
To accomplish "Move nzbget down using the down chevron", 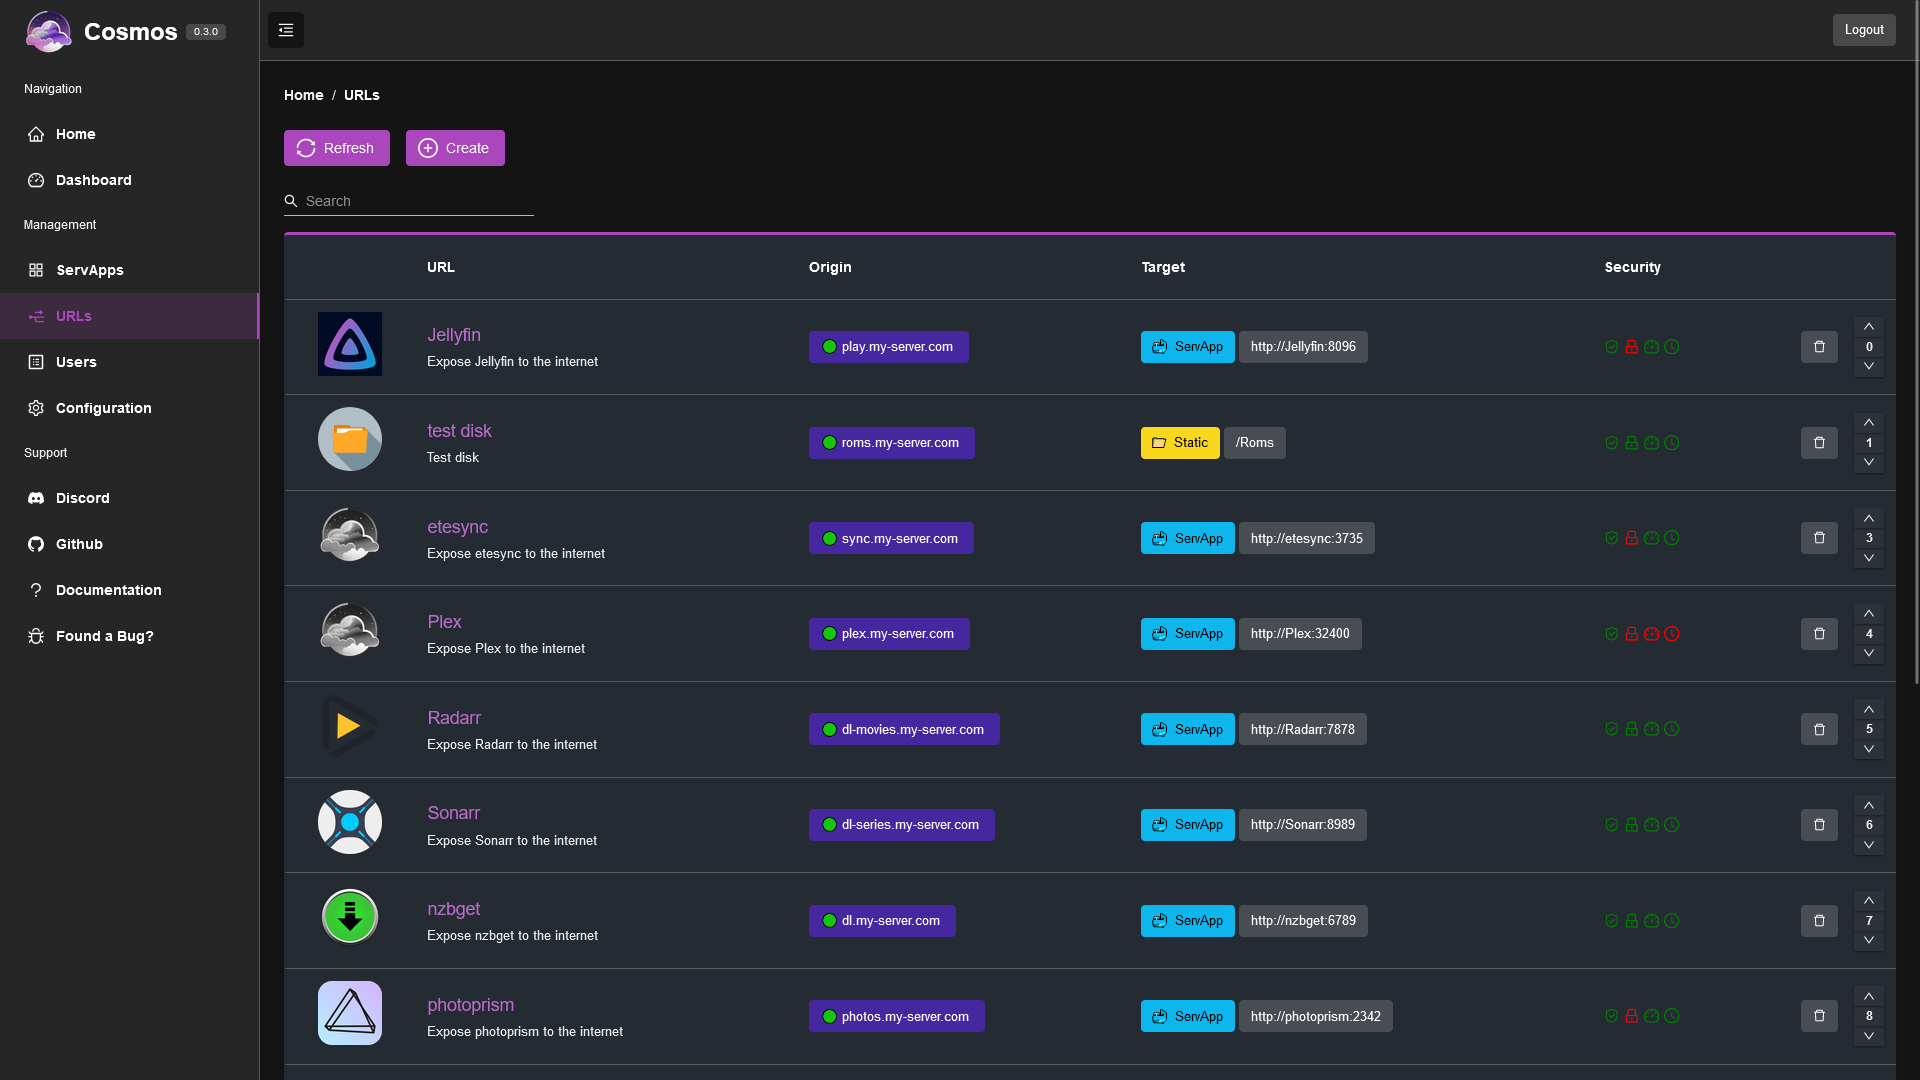I will pos(1868,940).
